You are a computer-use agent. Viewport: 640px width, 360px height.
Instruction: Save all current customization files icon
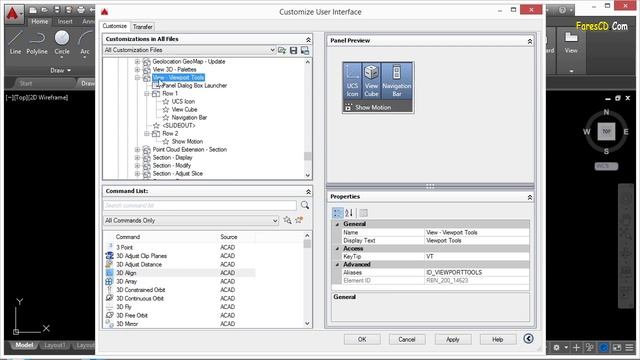[x=293, y=50]
